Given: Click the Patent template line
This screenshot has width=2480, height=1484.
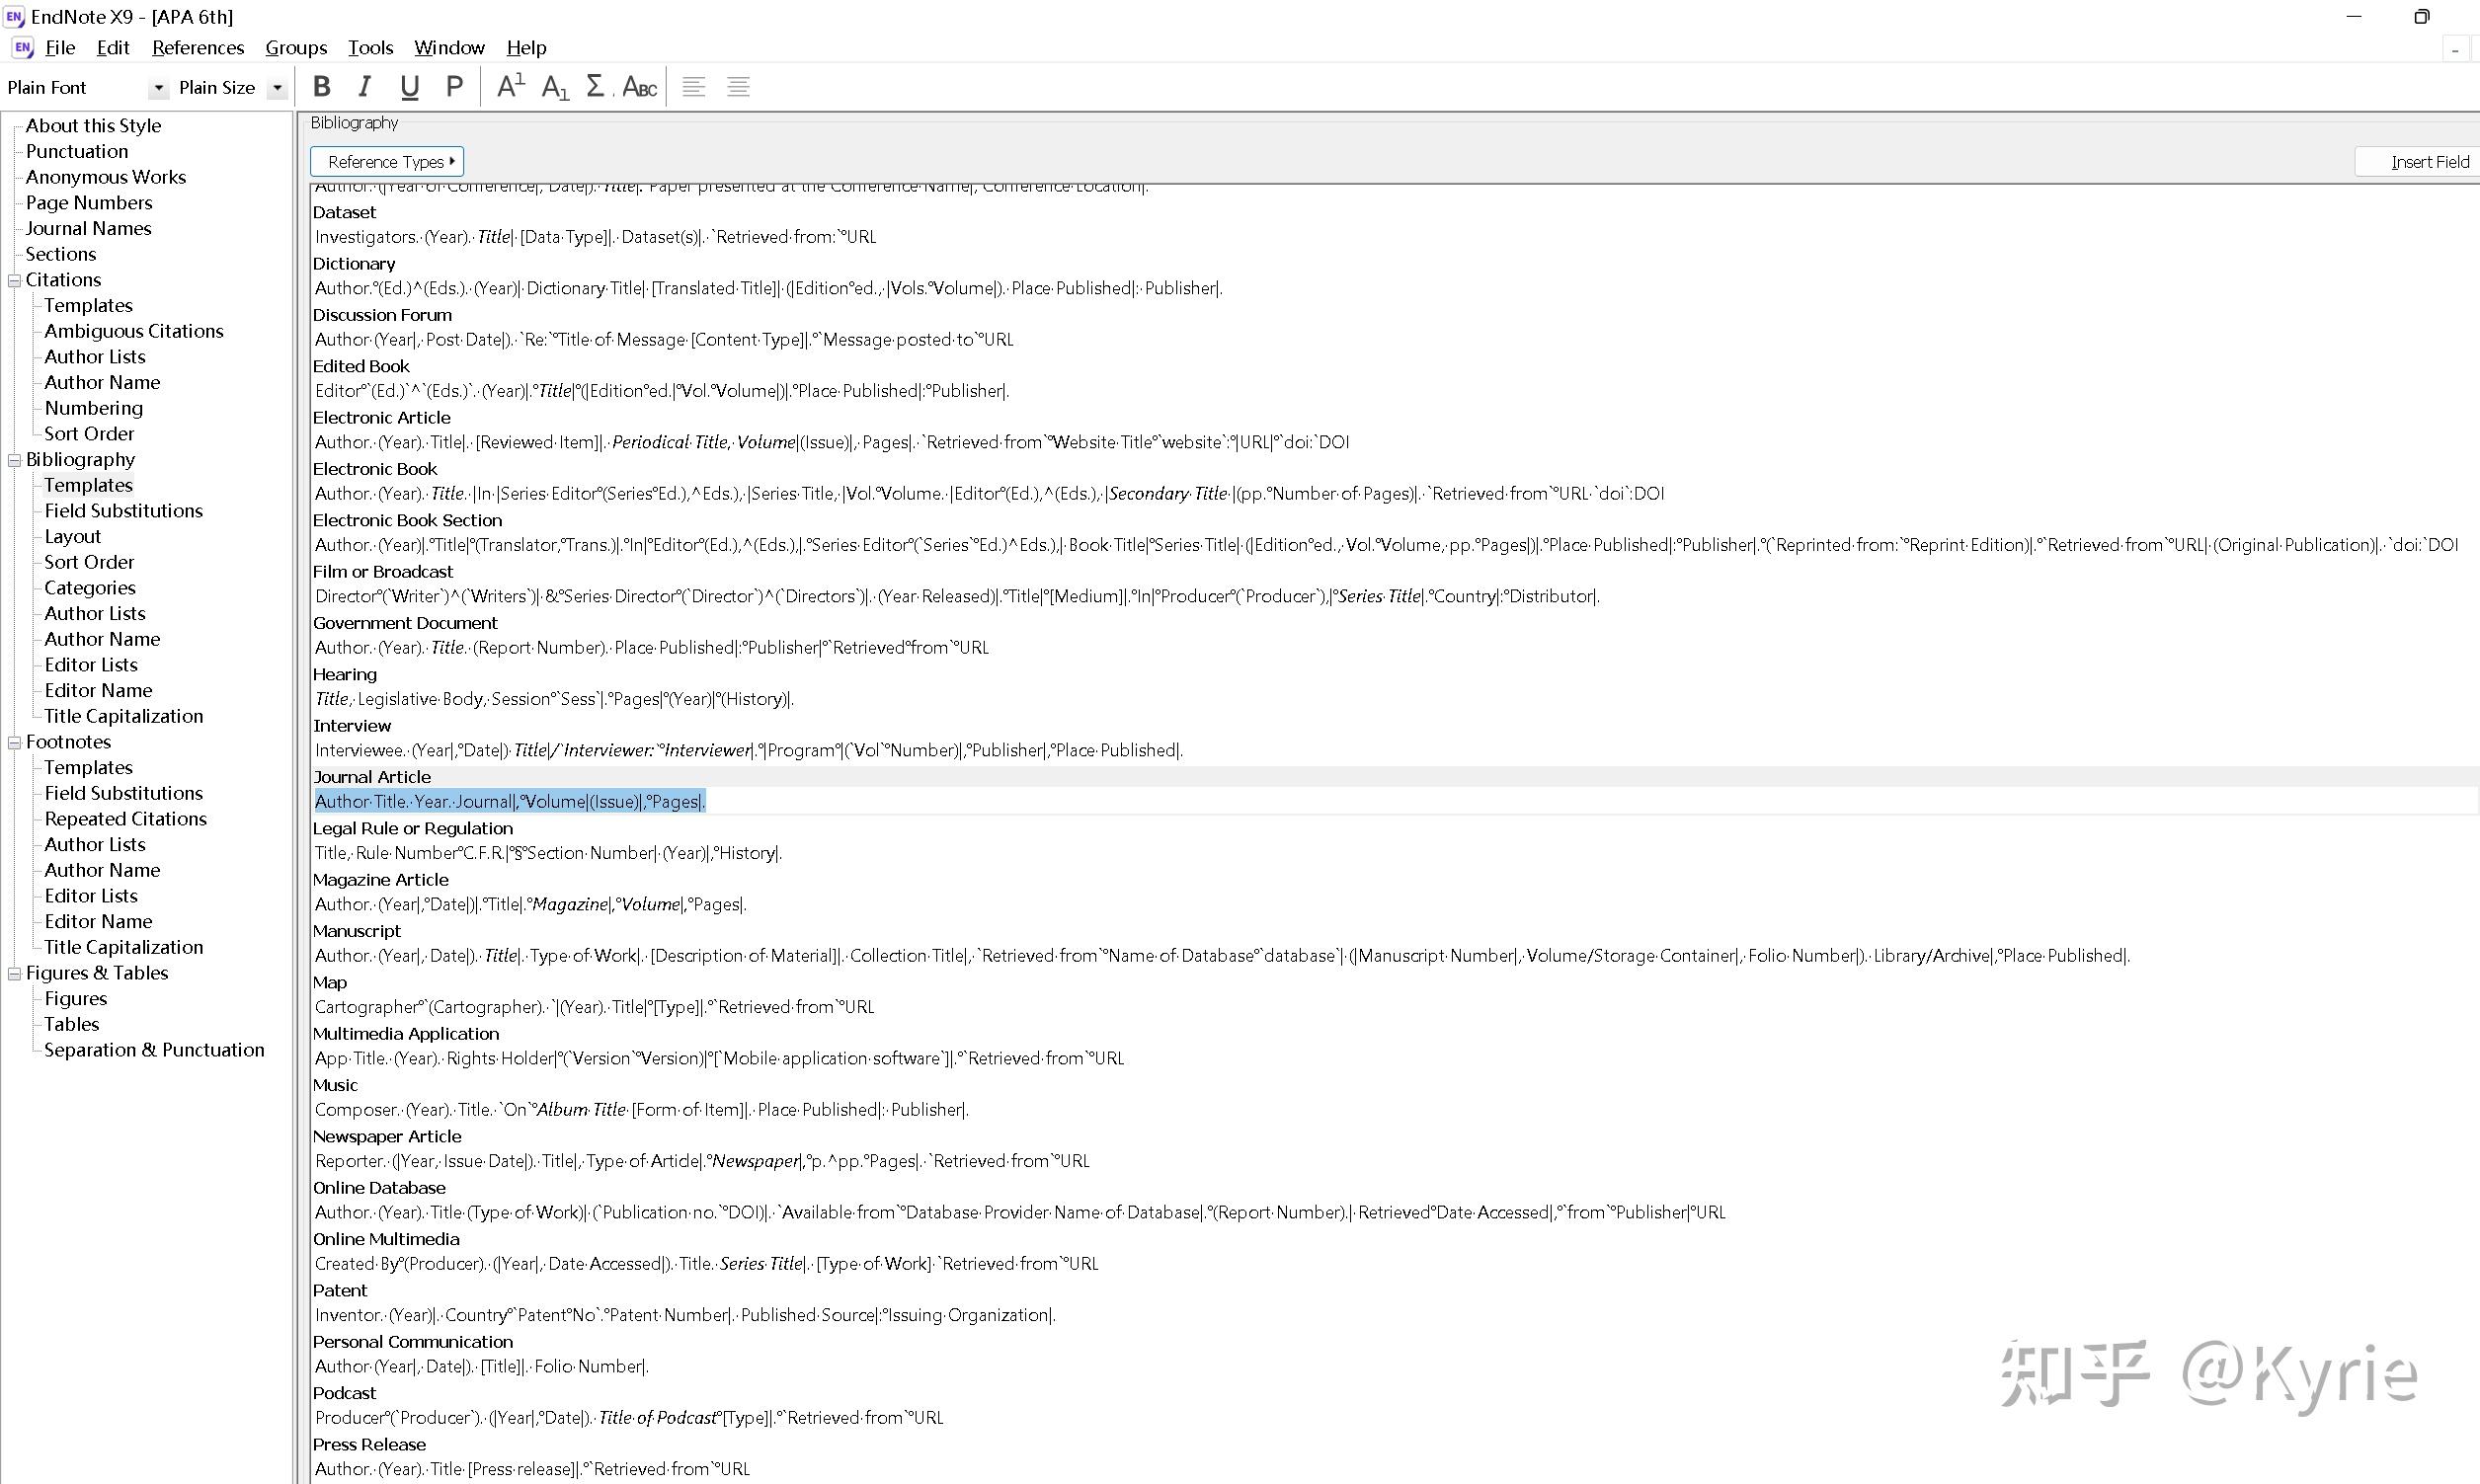Looking at the screenshot, I should [x=685, y=1315].
